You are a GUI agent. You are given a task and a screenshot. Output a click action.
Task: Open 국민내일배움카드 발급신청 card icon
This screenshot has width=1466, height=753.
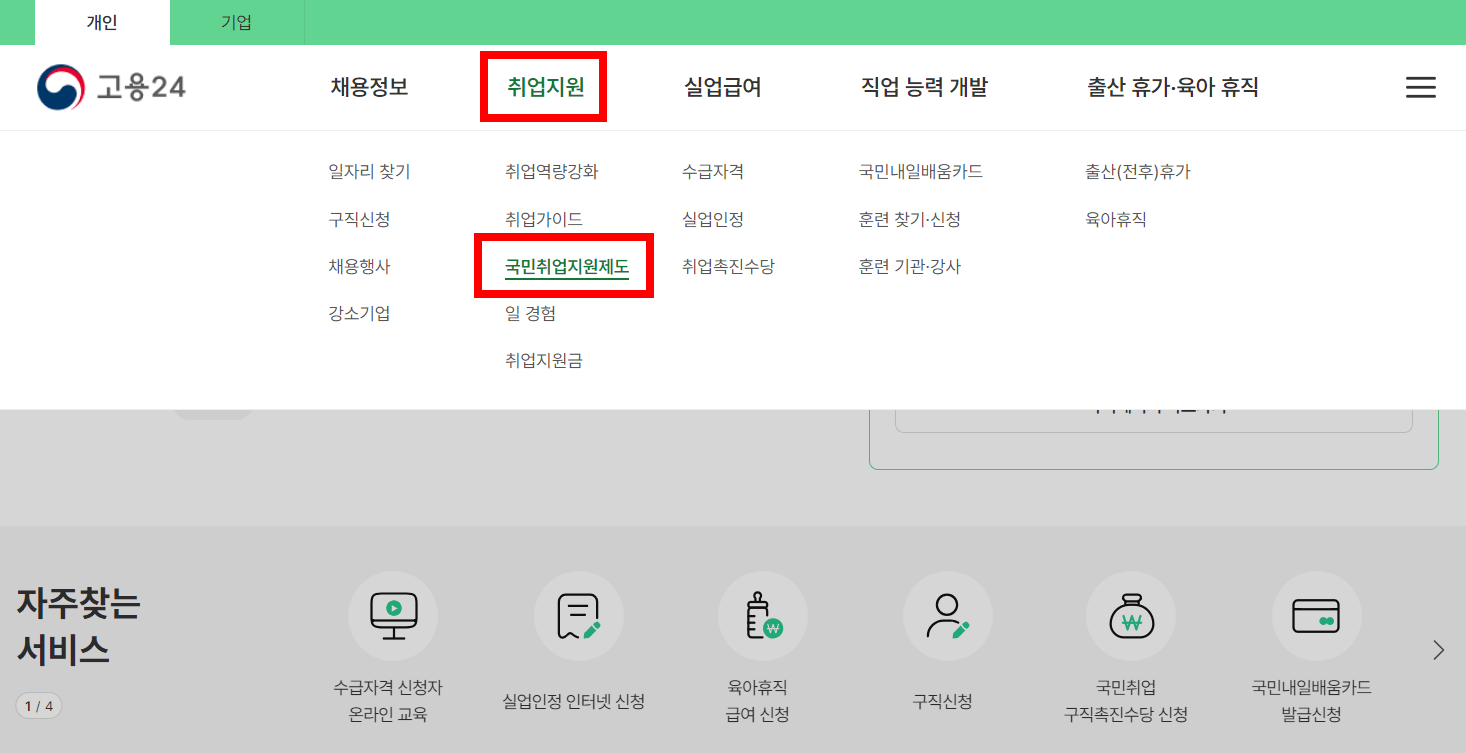pos(1316,616)
